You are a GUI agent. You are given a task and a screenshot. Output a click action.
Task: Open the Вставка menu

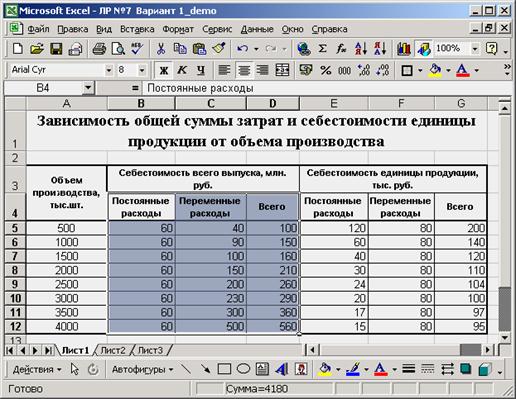click(x=137, y=29)
